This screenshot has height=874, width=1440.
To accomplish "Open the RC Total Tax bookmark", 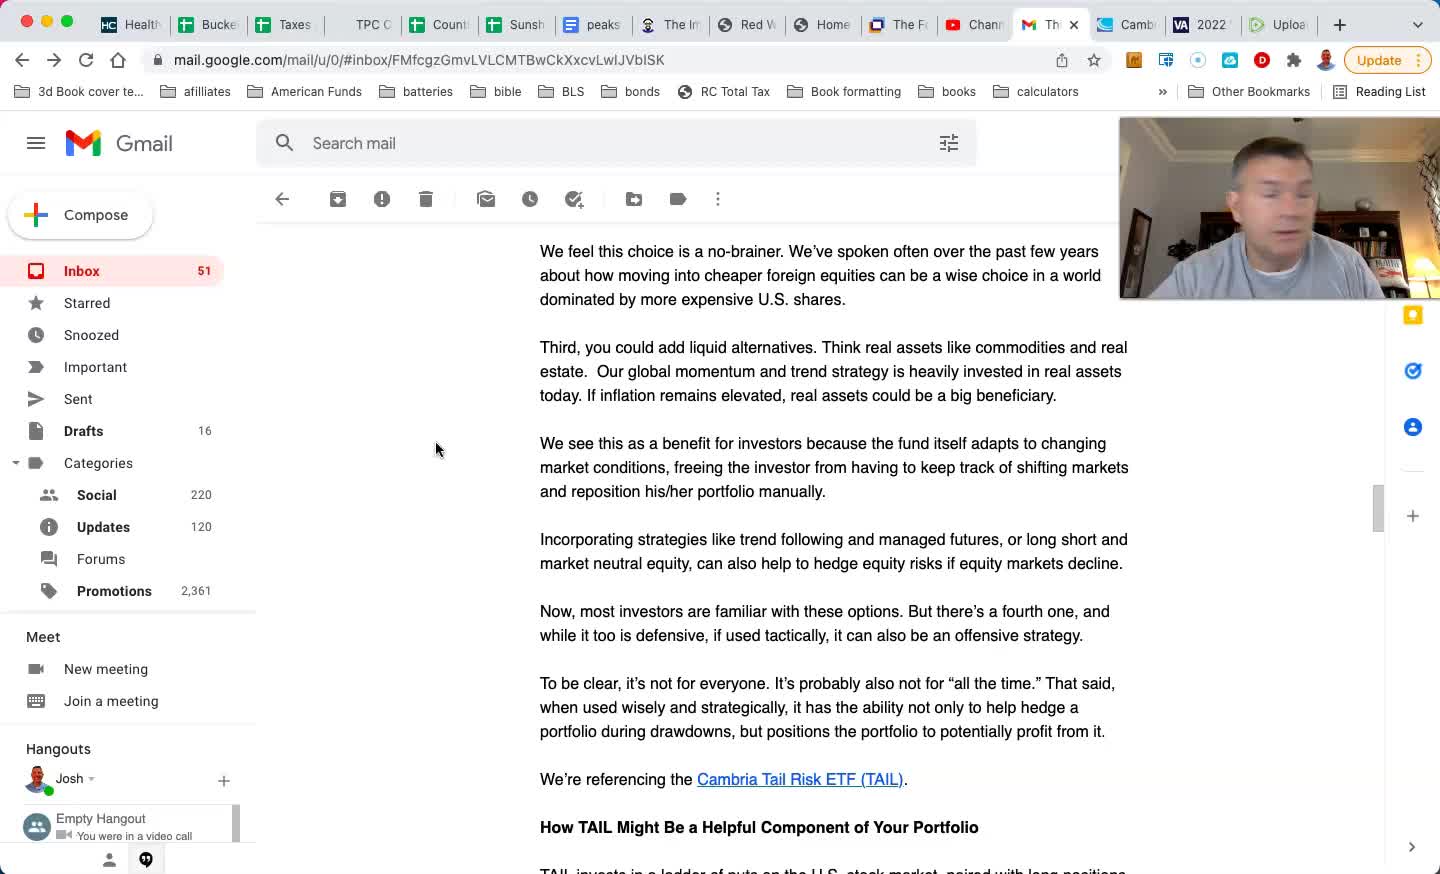I will pos(724,91).
